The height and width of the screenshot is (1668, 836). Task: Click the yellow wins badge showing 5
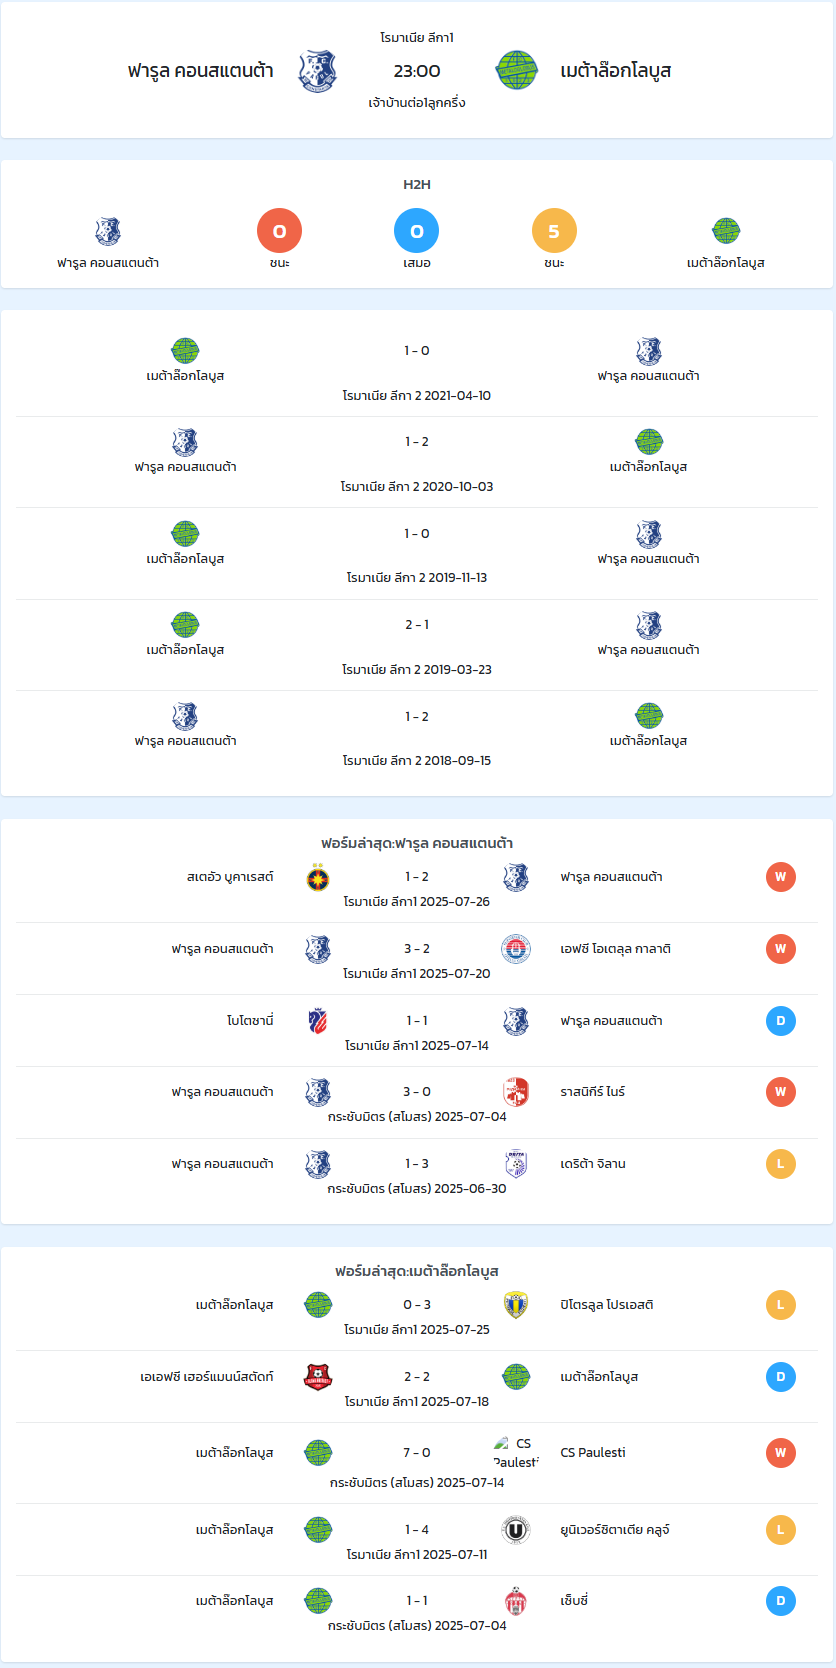(x=554, y=231)
